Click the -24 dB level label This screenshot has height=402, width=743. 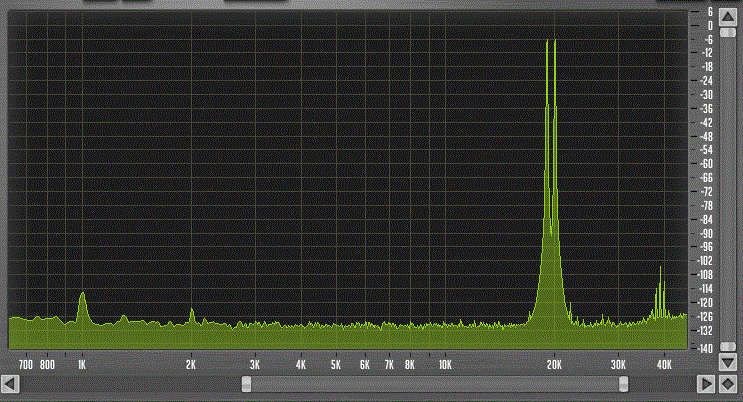pos(707,81)
